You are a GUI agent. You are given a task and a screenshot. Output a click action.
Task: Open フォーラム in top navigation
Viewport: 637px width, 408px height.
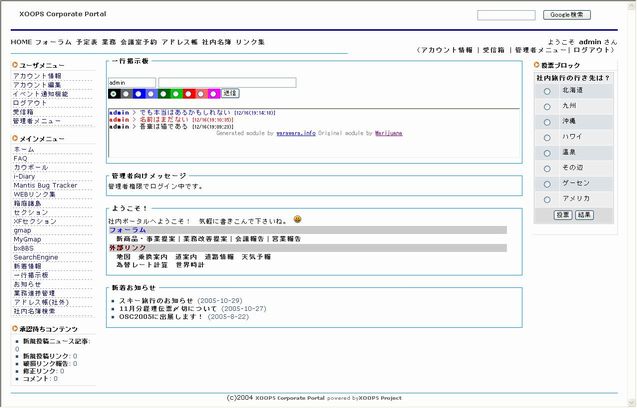coord(53,43)
